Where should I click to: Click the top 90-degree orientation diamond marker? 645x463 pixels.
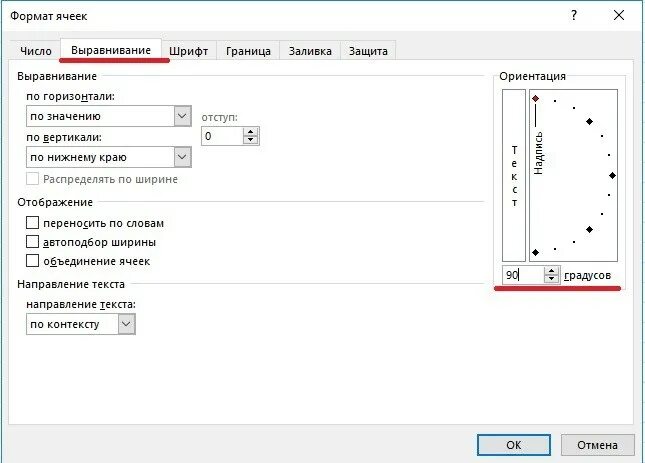(536, 98)
